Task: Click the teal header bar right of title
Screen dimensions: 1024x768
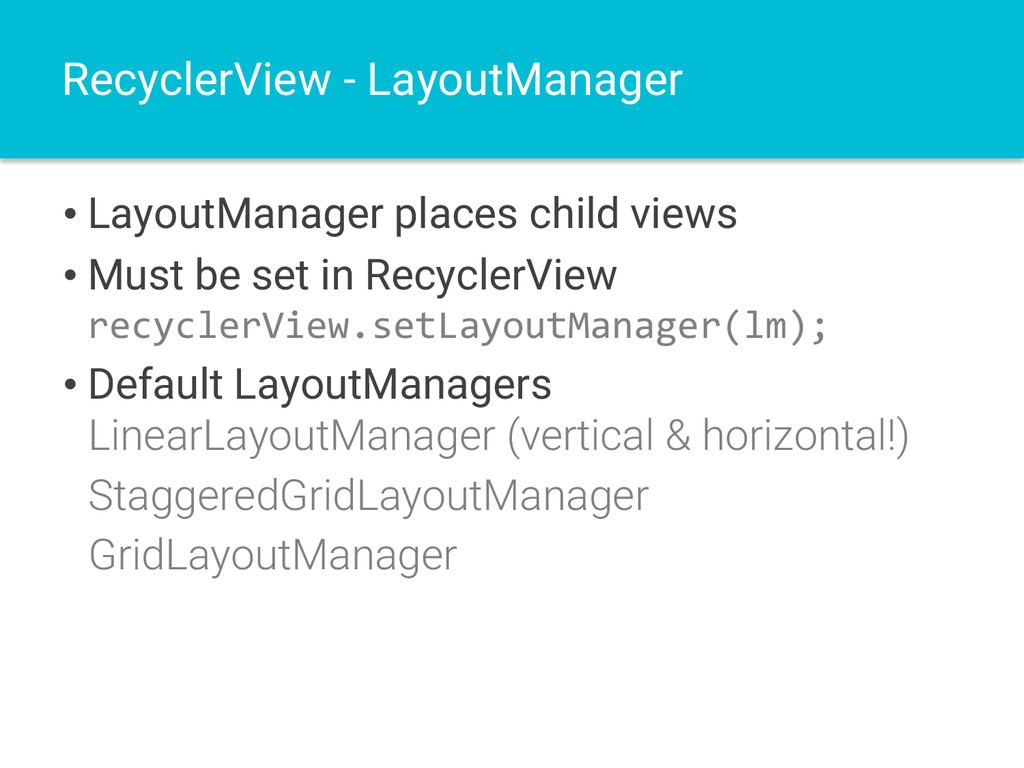Action: coord(849,78)
